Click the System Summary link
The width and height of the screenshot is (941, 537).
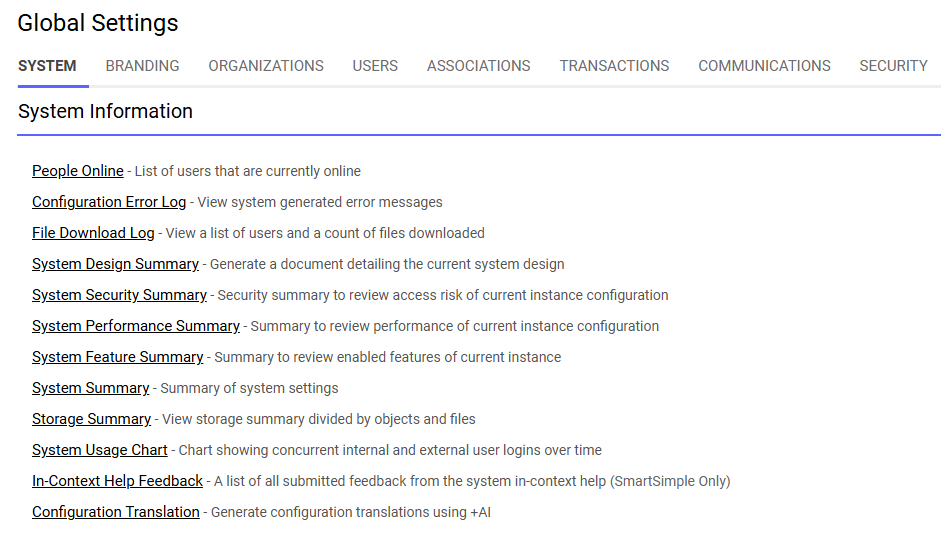(x=91, y=388)
